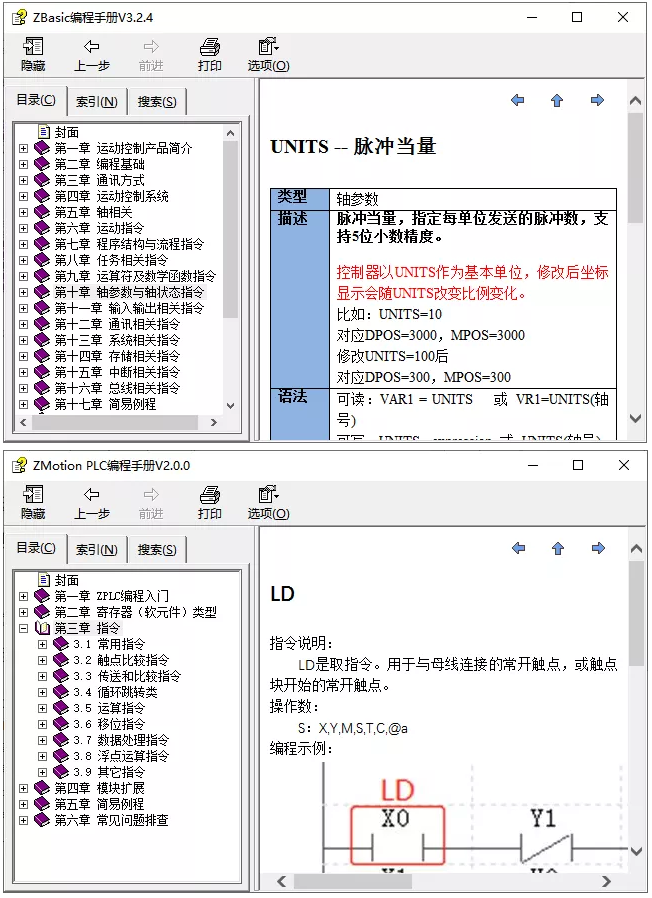This screenshot has height=898, width=652.
Task: Click Back (上一步) icon in ZMotion PLC manual window
Action: (92, 494)
